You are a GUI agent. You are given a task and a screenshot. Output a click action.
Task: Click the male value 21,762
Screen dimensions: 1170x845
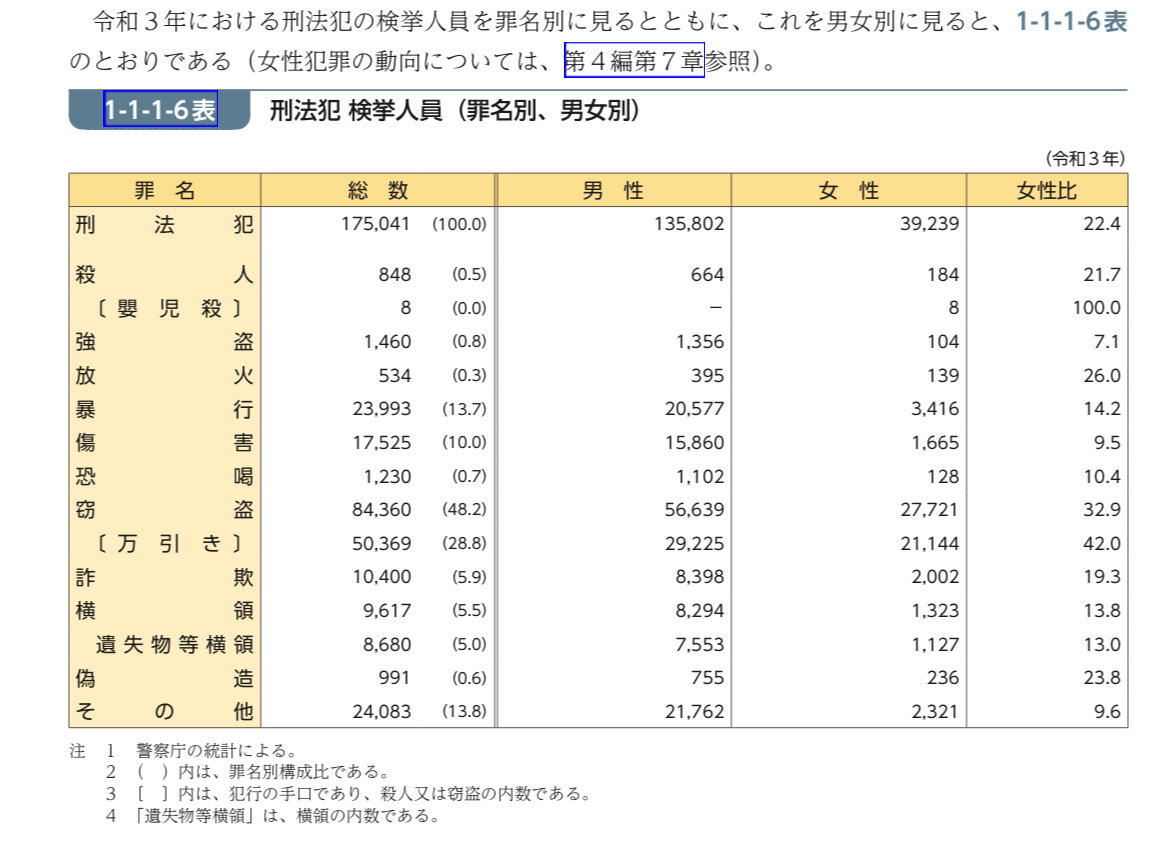(694, 711)
